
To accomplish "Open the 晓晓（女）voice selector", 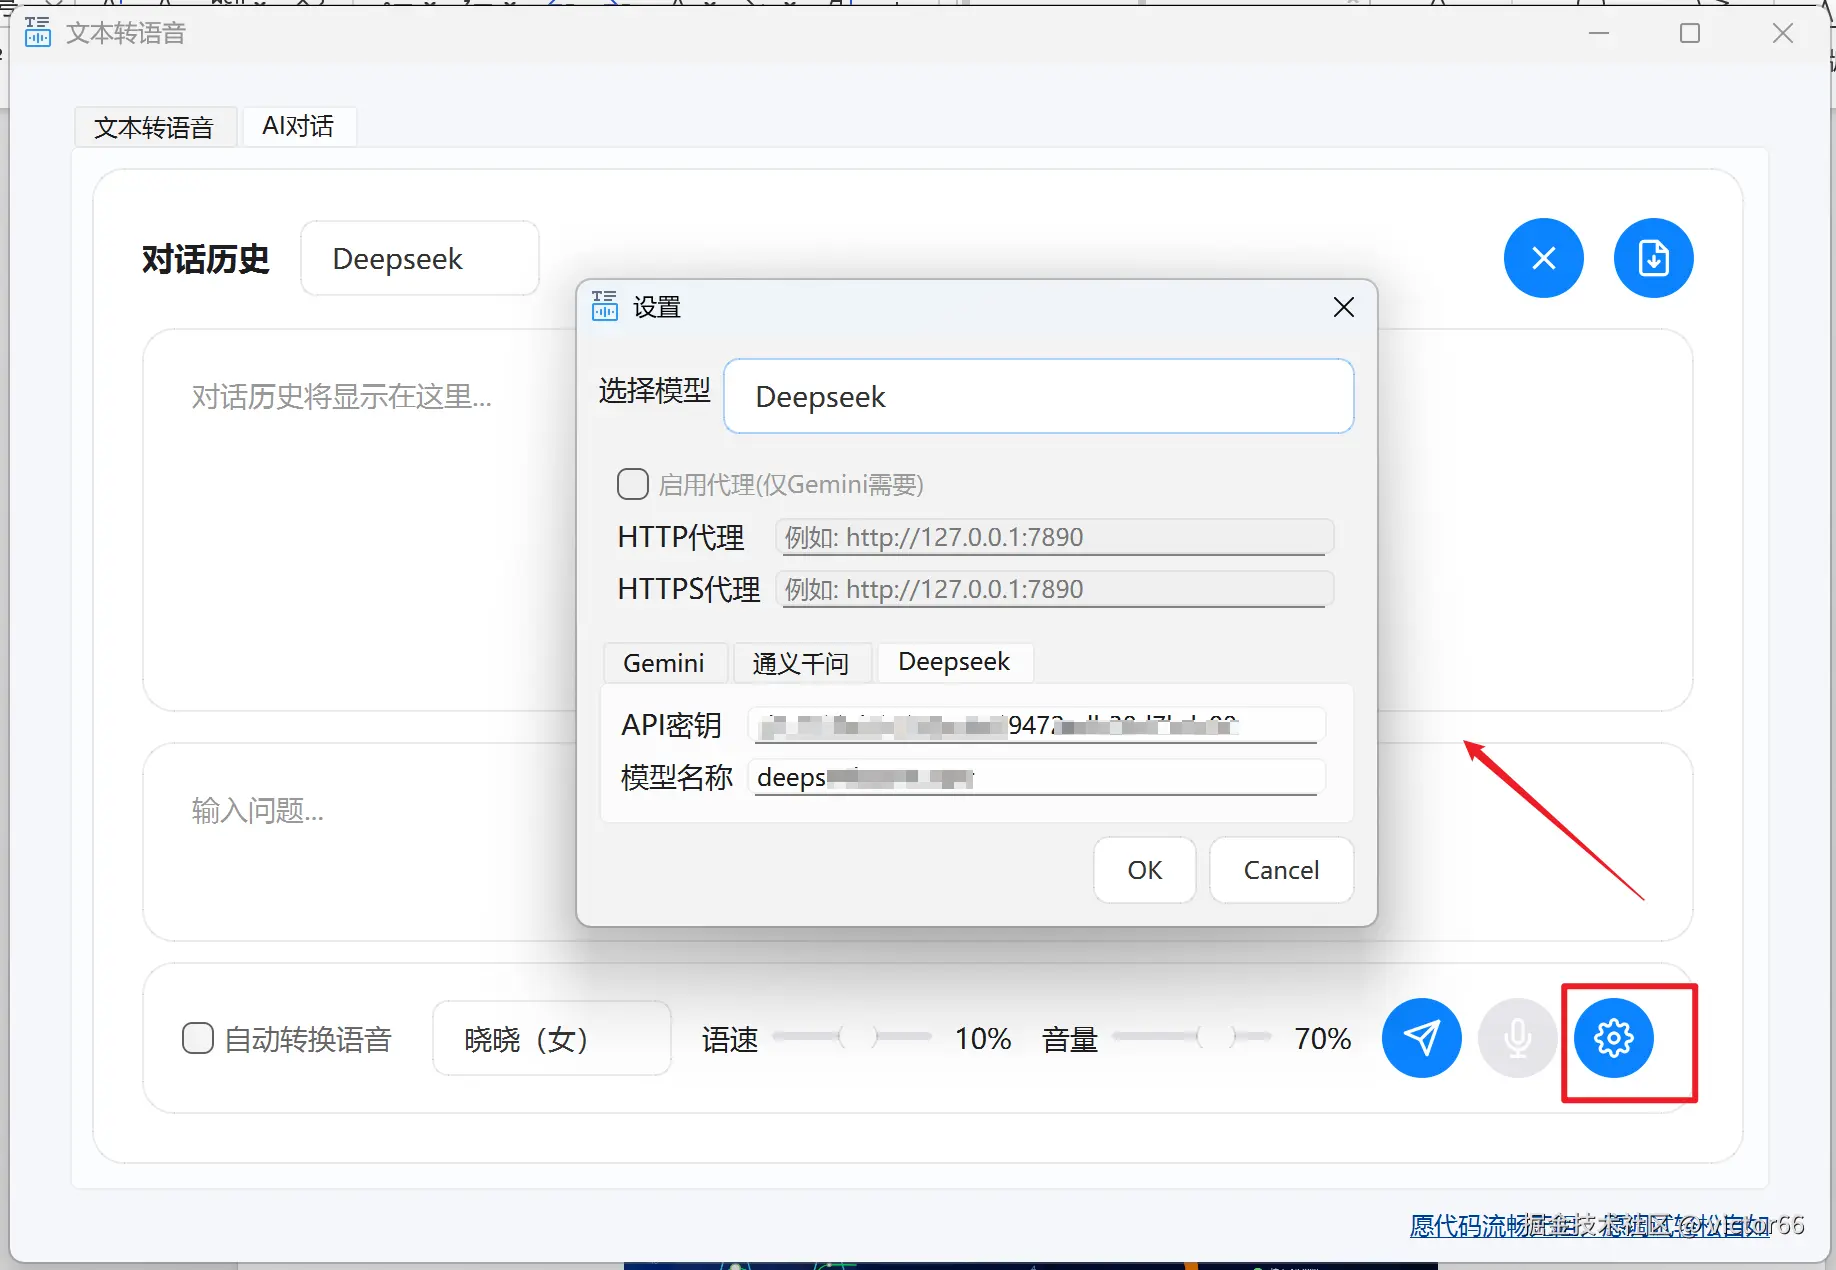I will (x=551, y=1038).
